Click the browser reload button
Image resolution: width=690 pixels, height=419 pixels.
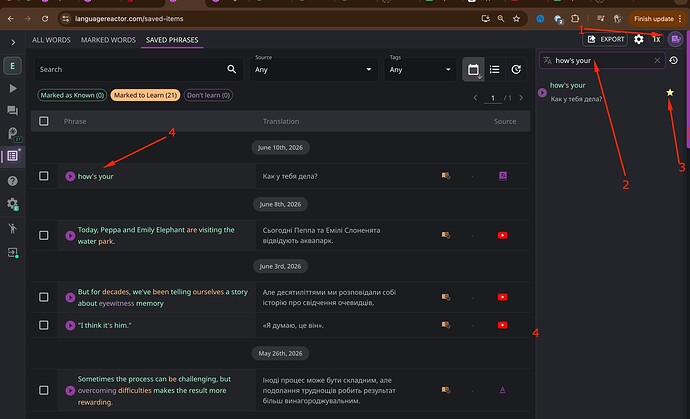44,18
